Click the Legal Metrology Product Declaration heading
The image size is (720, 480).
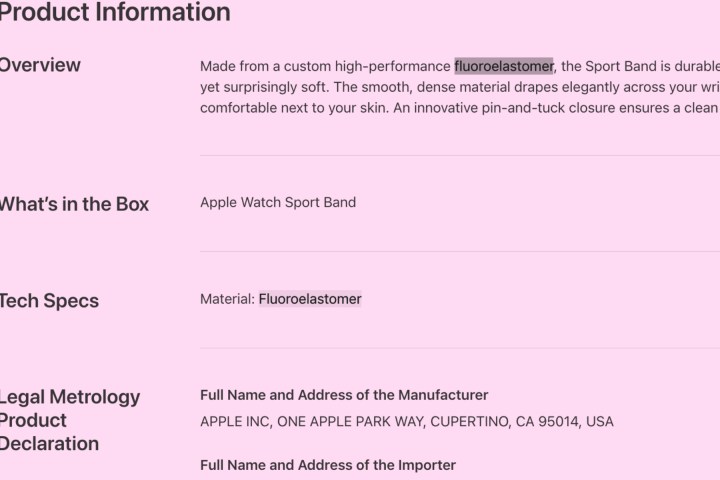[70, 420]
